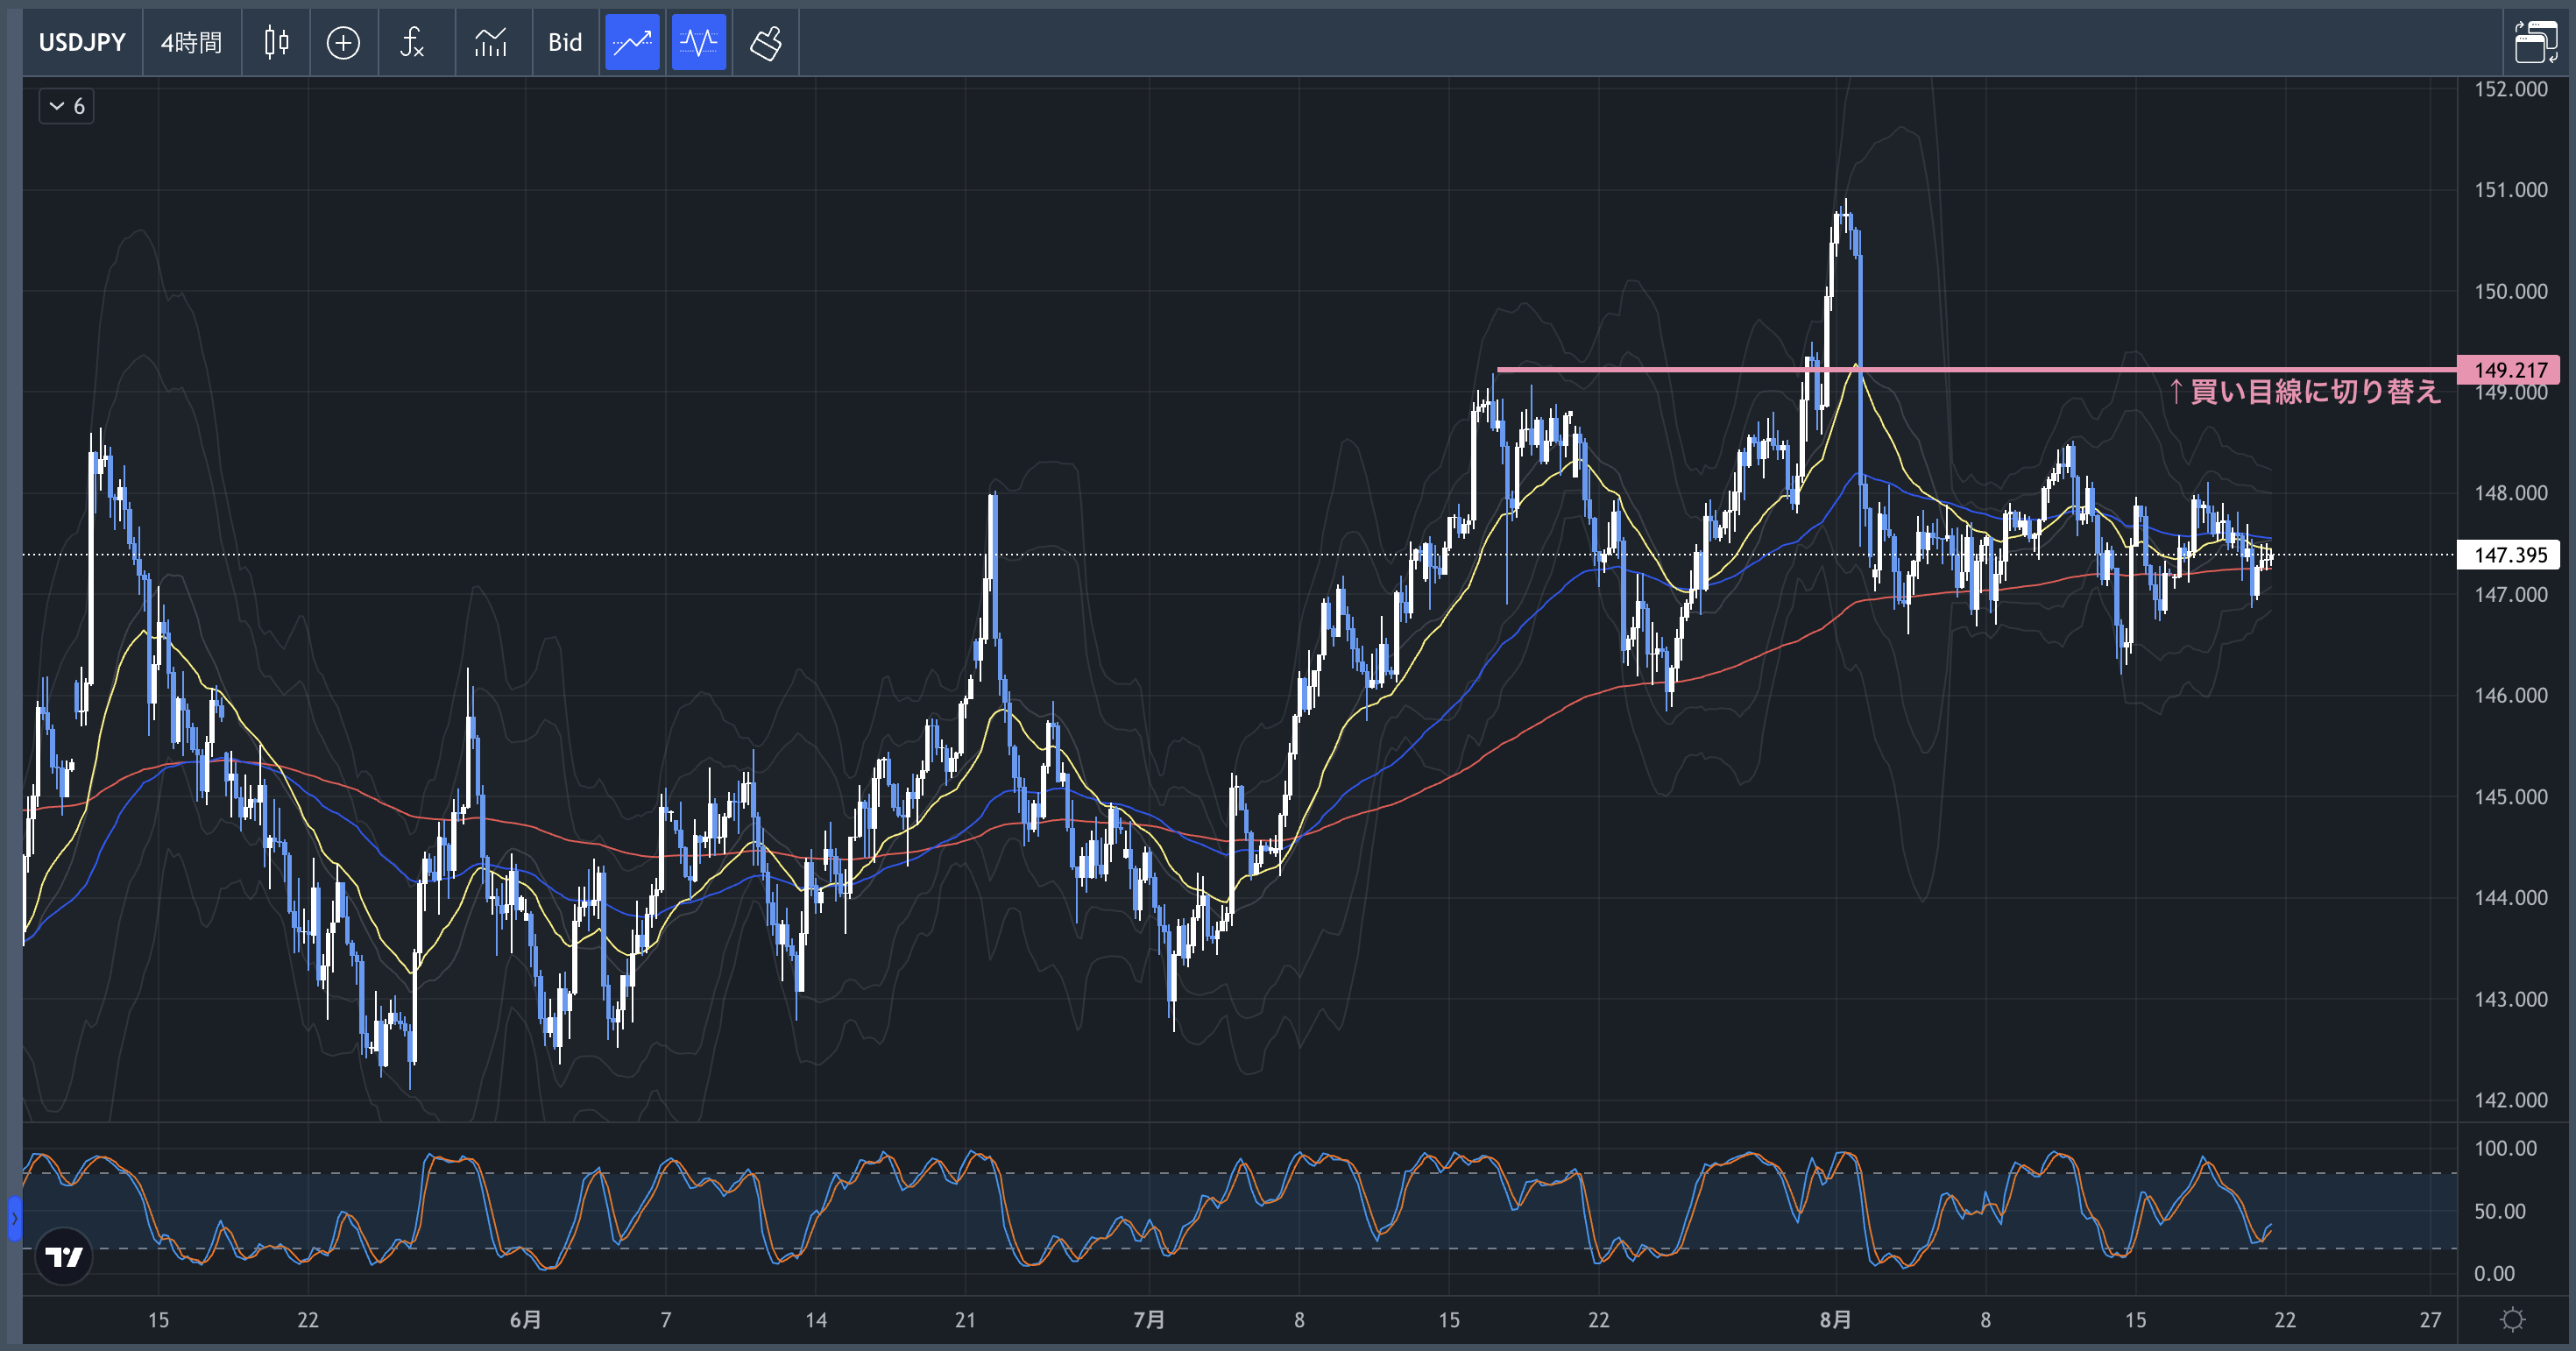The height and width of the screenshot is (1351, 2576).
Task: Click the 6月 date label on time axis
Action: (x=525, y=1320)
